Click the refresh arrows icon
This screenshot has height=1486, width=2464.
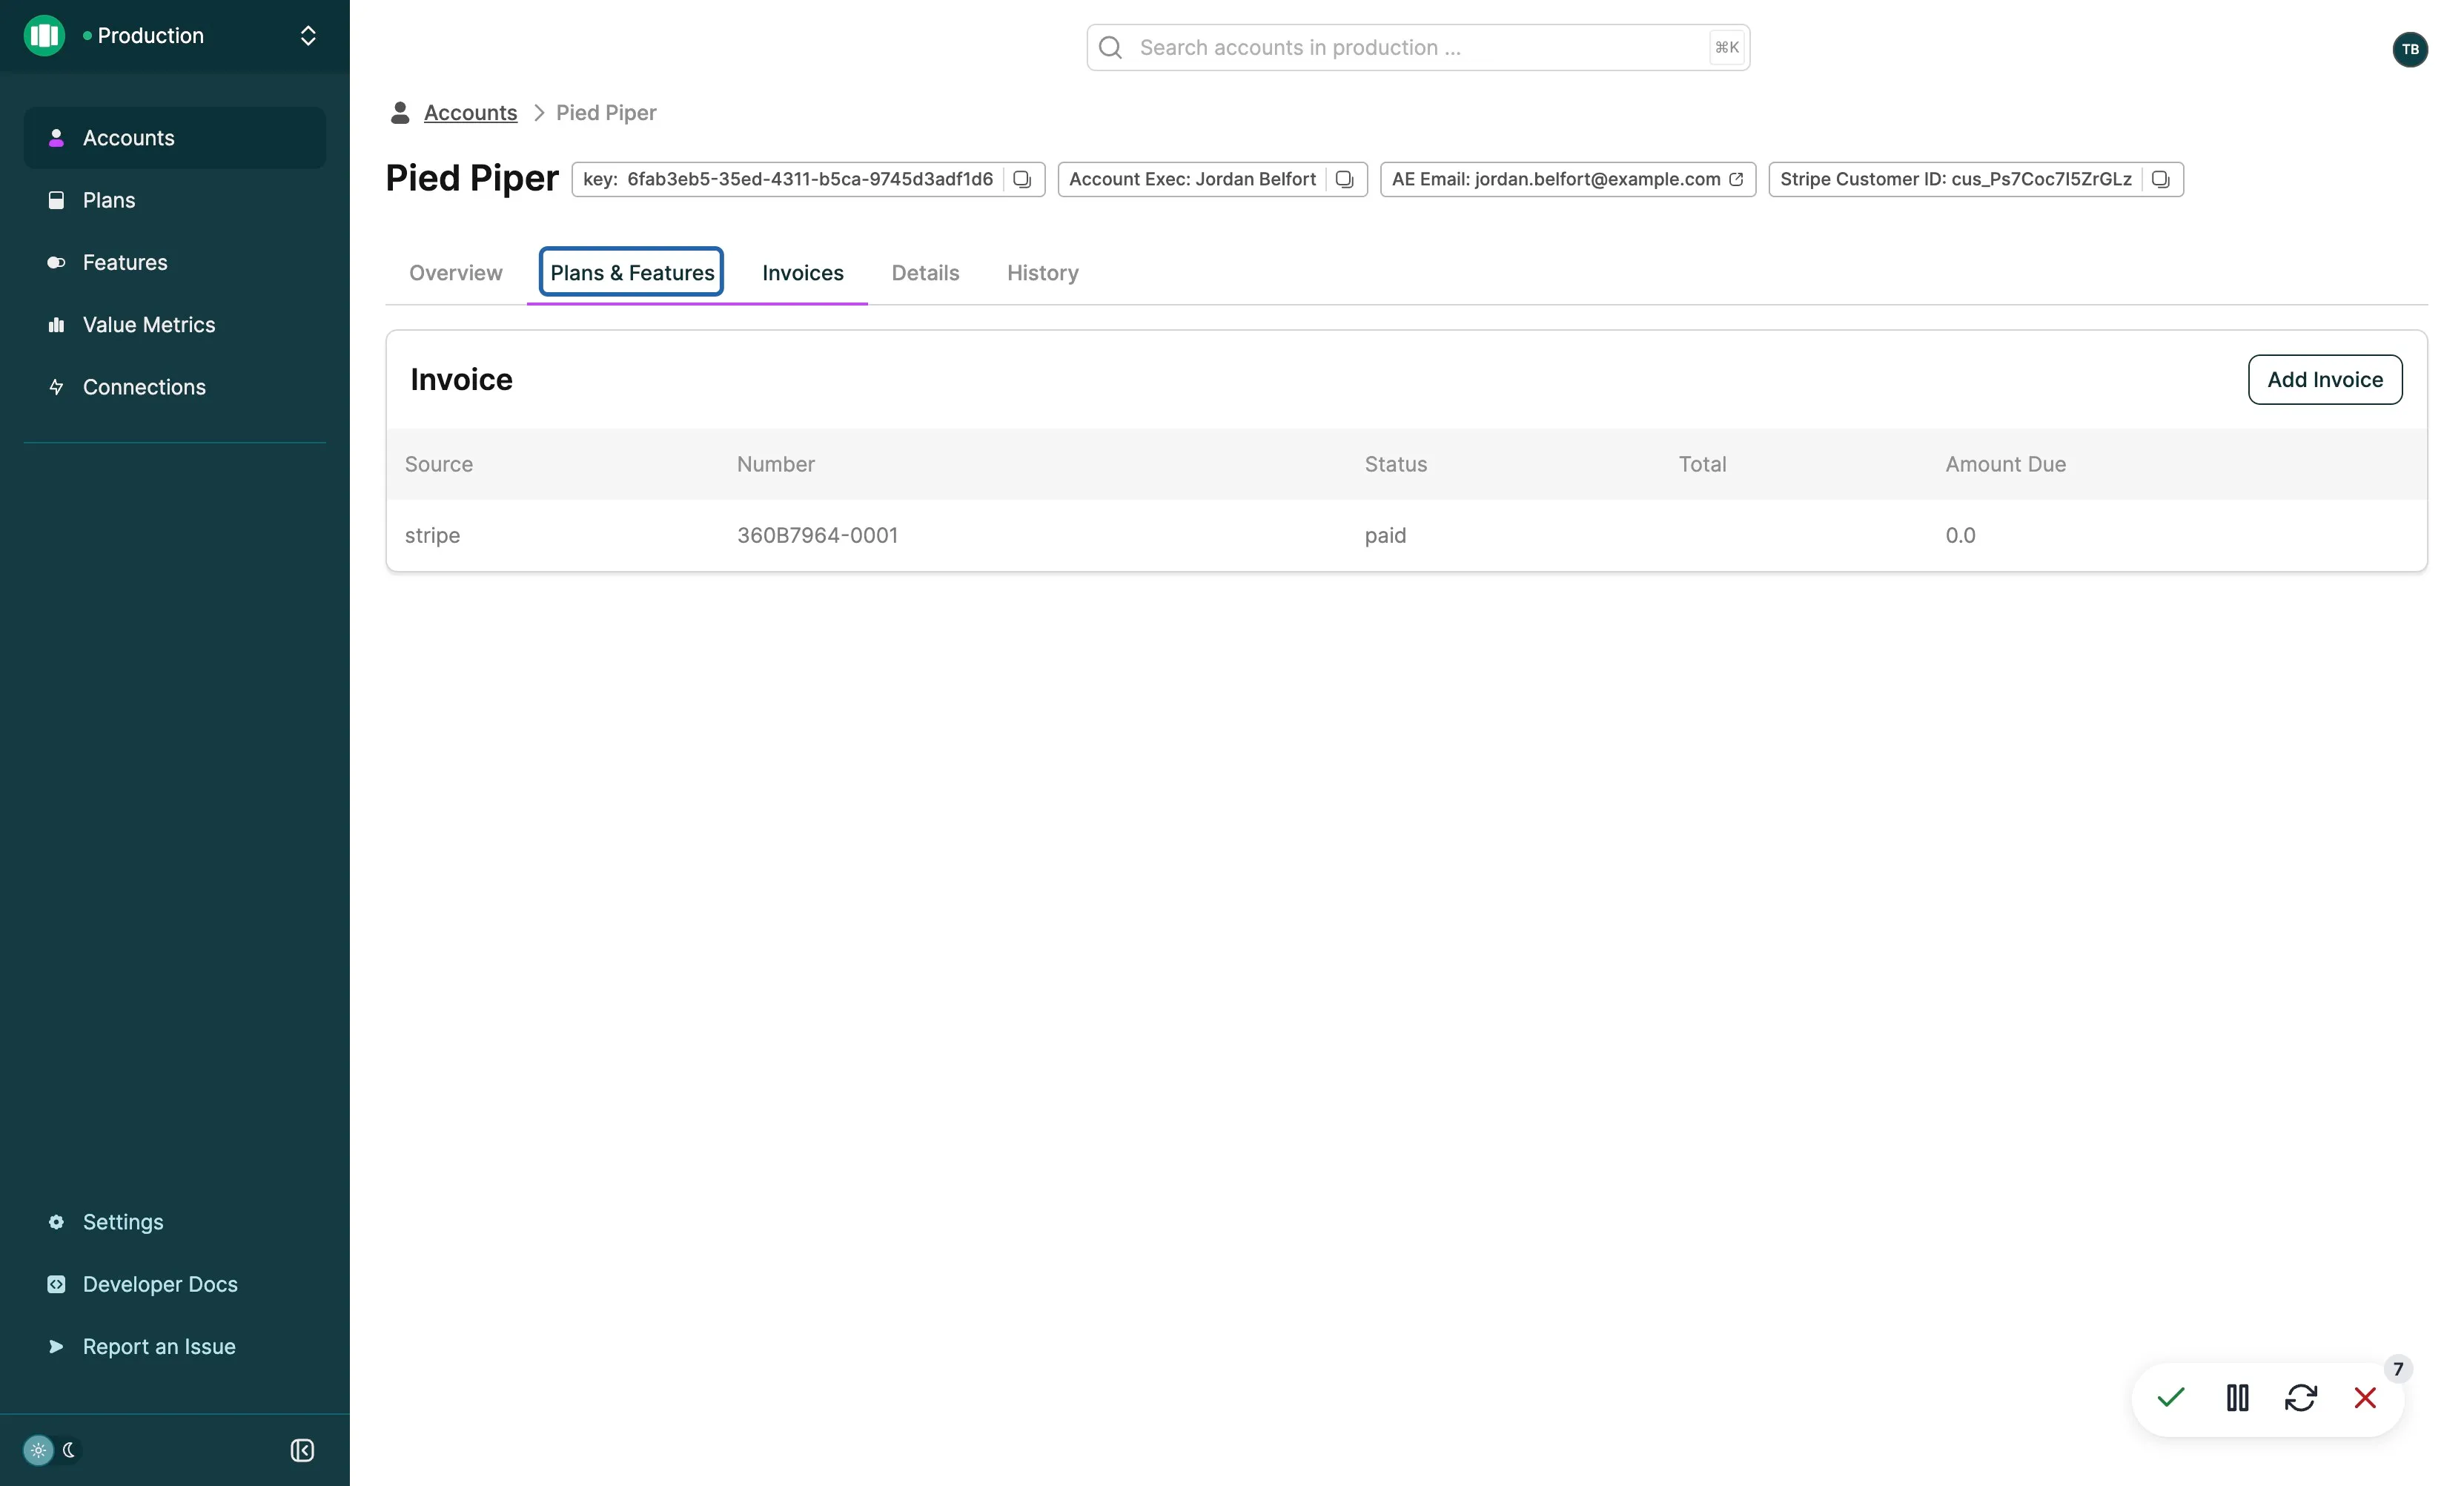2301,1397
